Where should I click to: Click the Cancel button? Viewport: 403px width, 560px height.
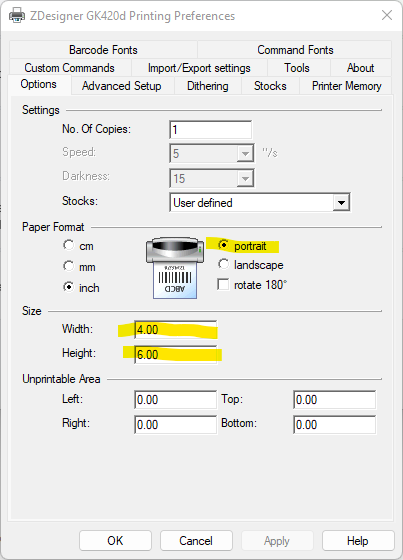pyautogui.click(x=196, y=541)
